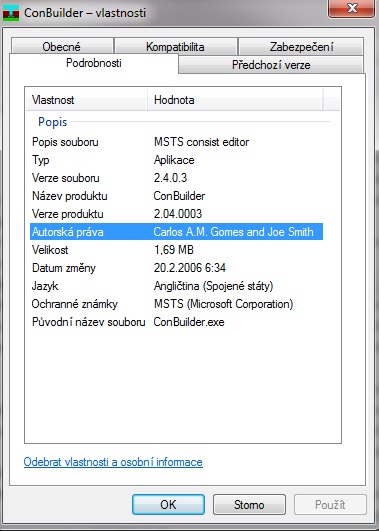Select the Datum změny row label
This screenshot has width=379, height=531.
(x=64, y=268)
